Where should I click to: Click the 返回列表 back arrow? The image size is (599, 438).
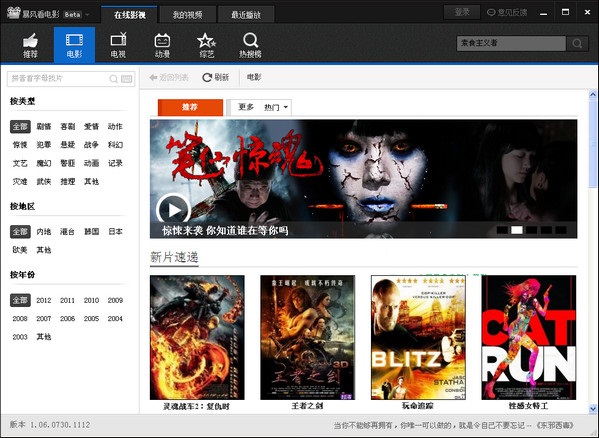click(168, 78)
